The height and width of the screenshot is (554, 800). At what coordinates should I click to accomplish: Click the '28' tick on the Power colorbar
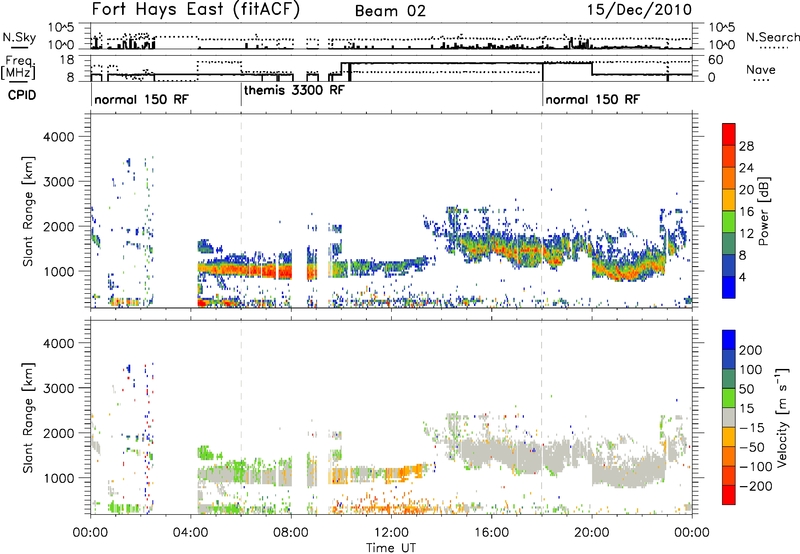pos(746,146)
